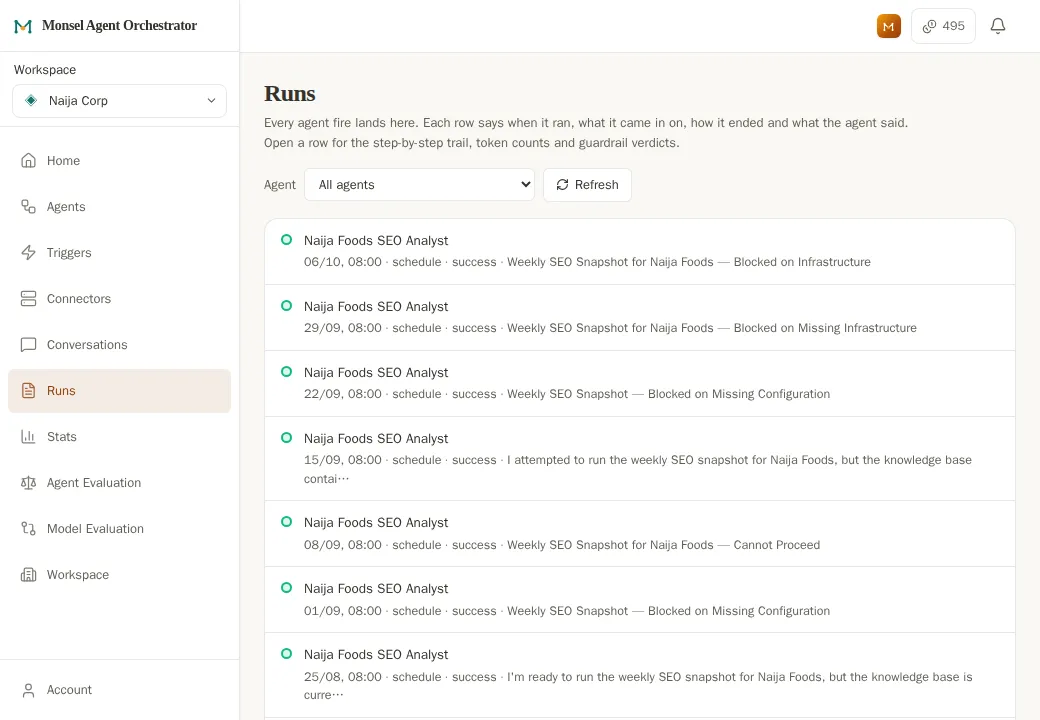Expand the workspace selector chevron
This screenshot has width=1040, height=720.
pyautogui.click(x=212, y=101)
